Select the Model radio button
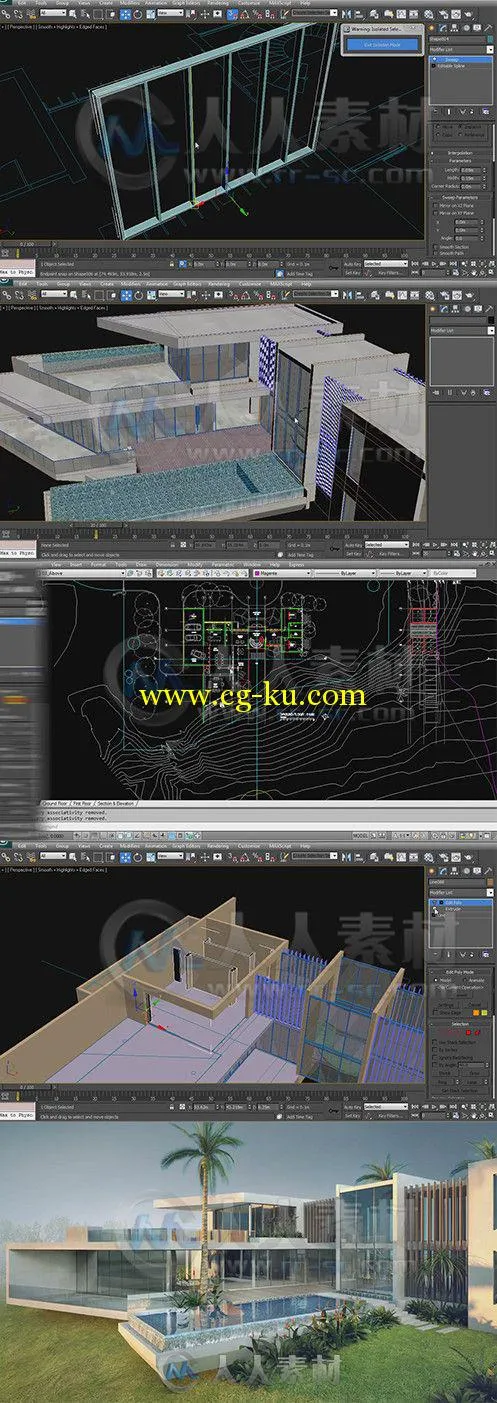Screen dimensions: 497x1403 tap(436, 980)
